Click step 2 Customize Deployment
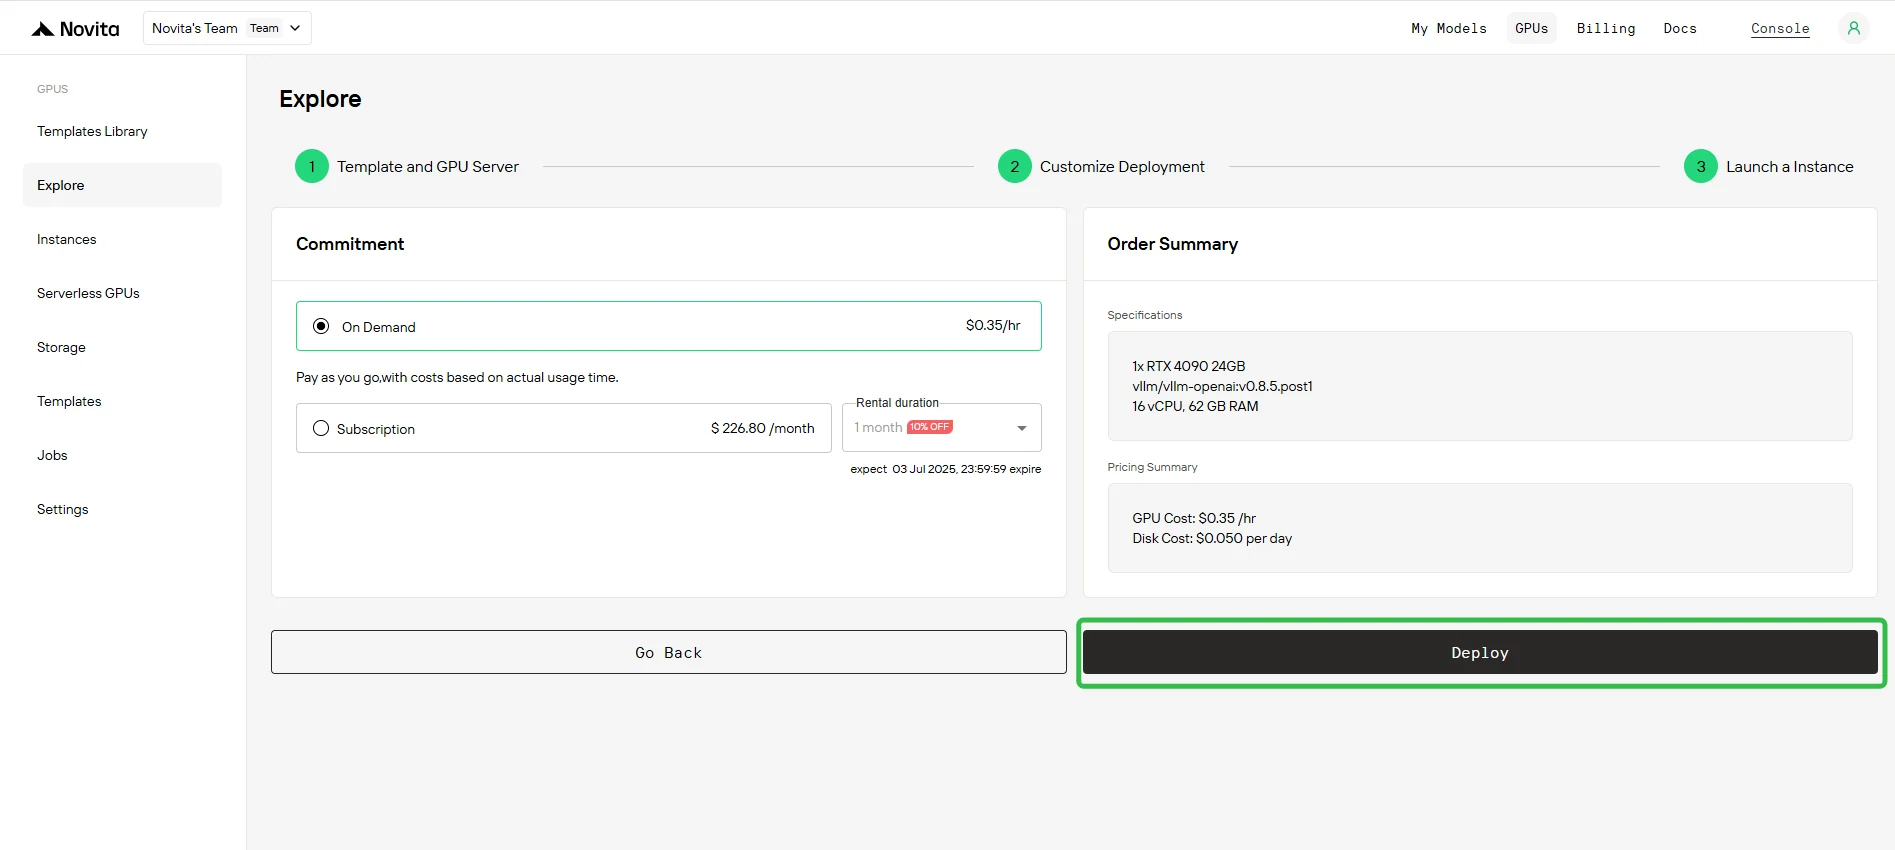1895x850 pixels. tap(1102, 166)
